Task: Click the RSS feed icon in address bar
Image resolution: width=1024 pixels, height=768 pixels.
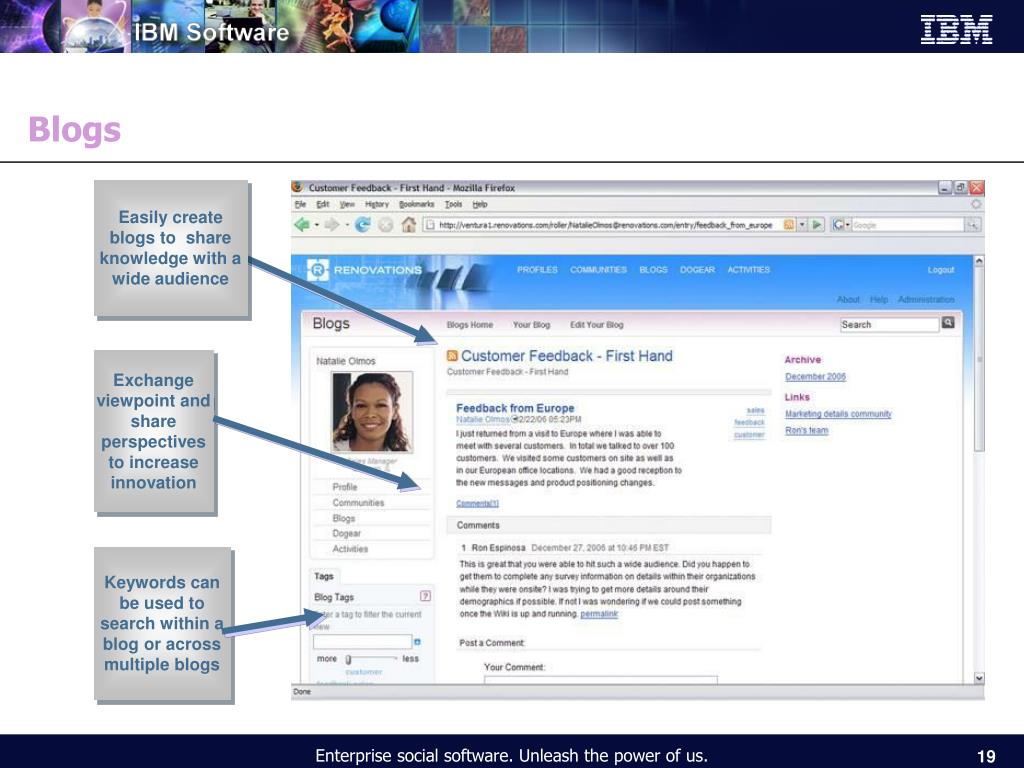Action: click(789, 225)
